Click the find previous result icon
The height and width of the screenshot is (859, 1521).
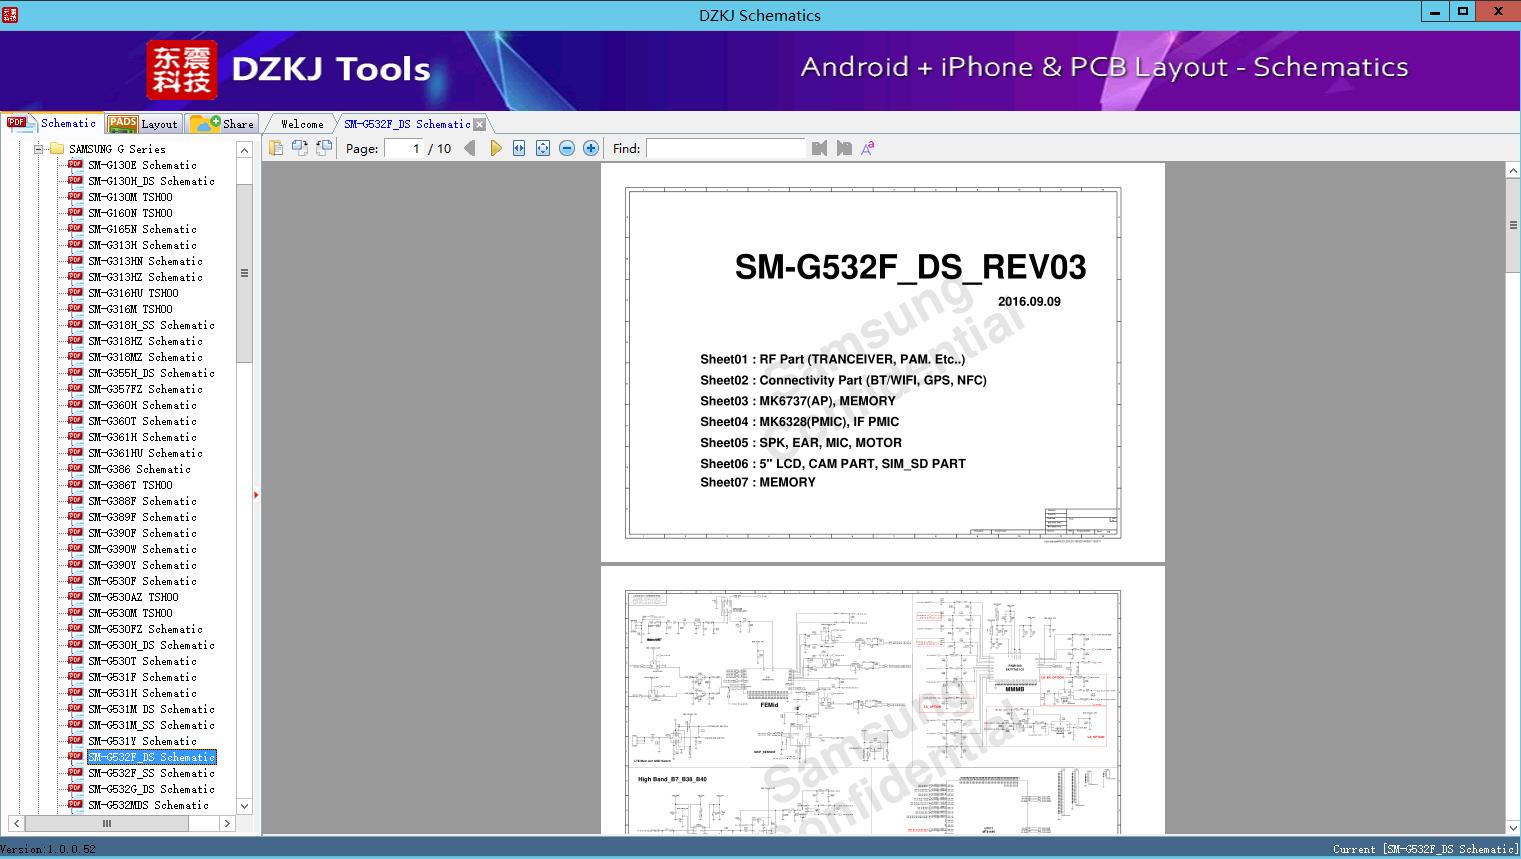pos(820,148)
